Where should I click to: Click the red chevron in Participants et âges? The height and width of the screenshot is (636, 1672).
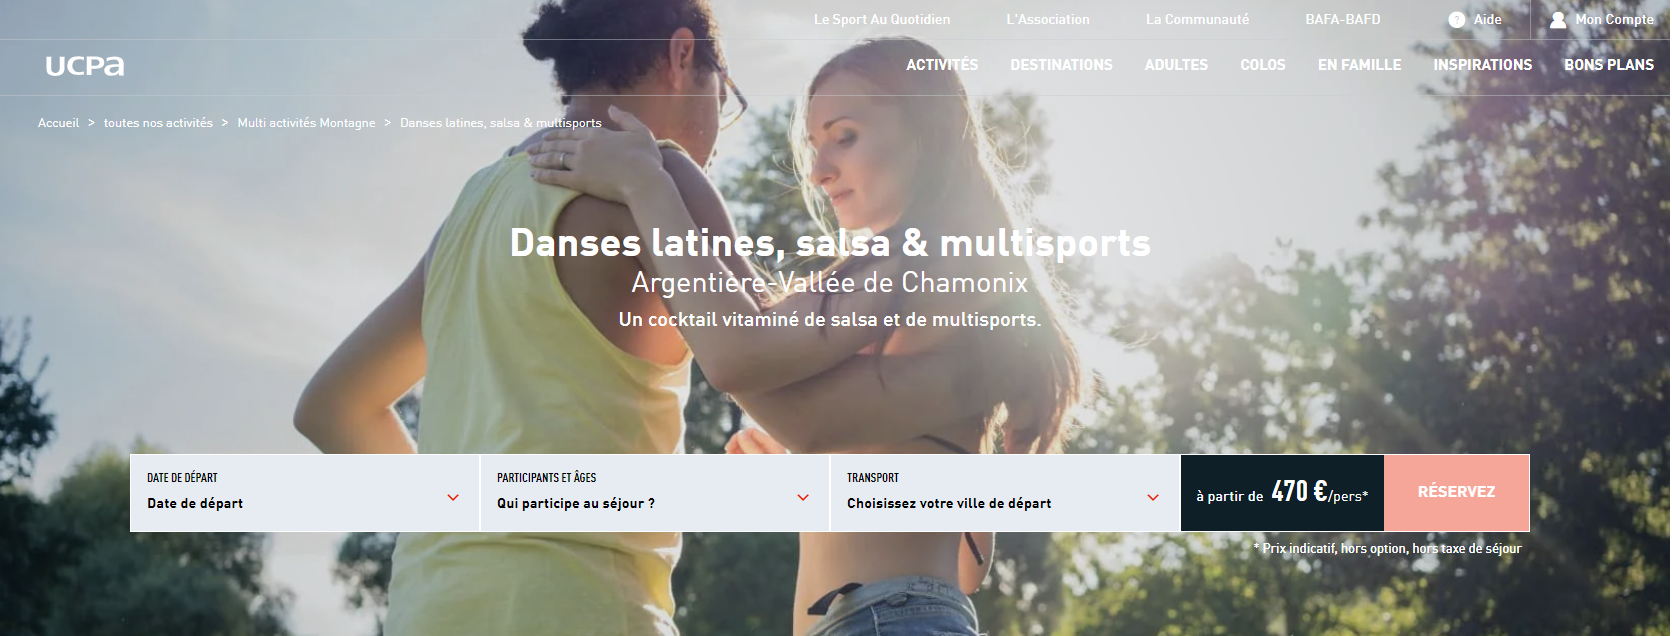(803, 497)
